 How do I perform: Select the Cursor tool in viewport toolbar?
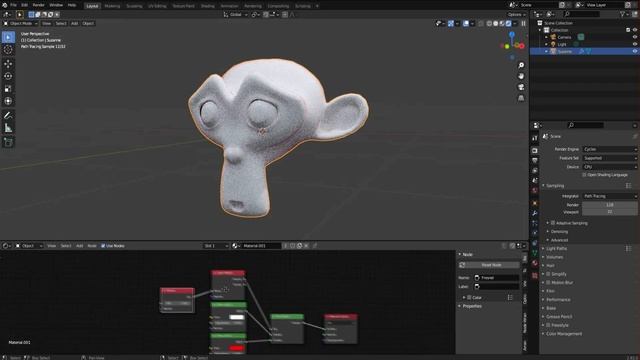(x=8, y=50)
